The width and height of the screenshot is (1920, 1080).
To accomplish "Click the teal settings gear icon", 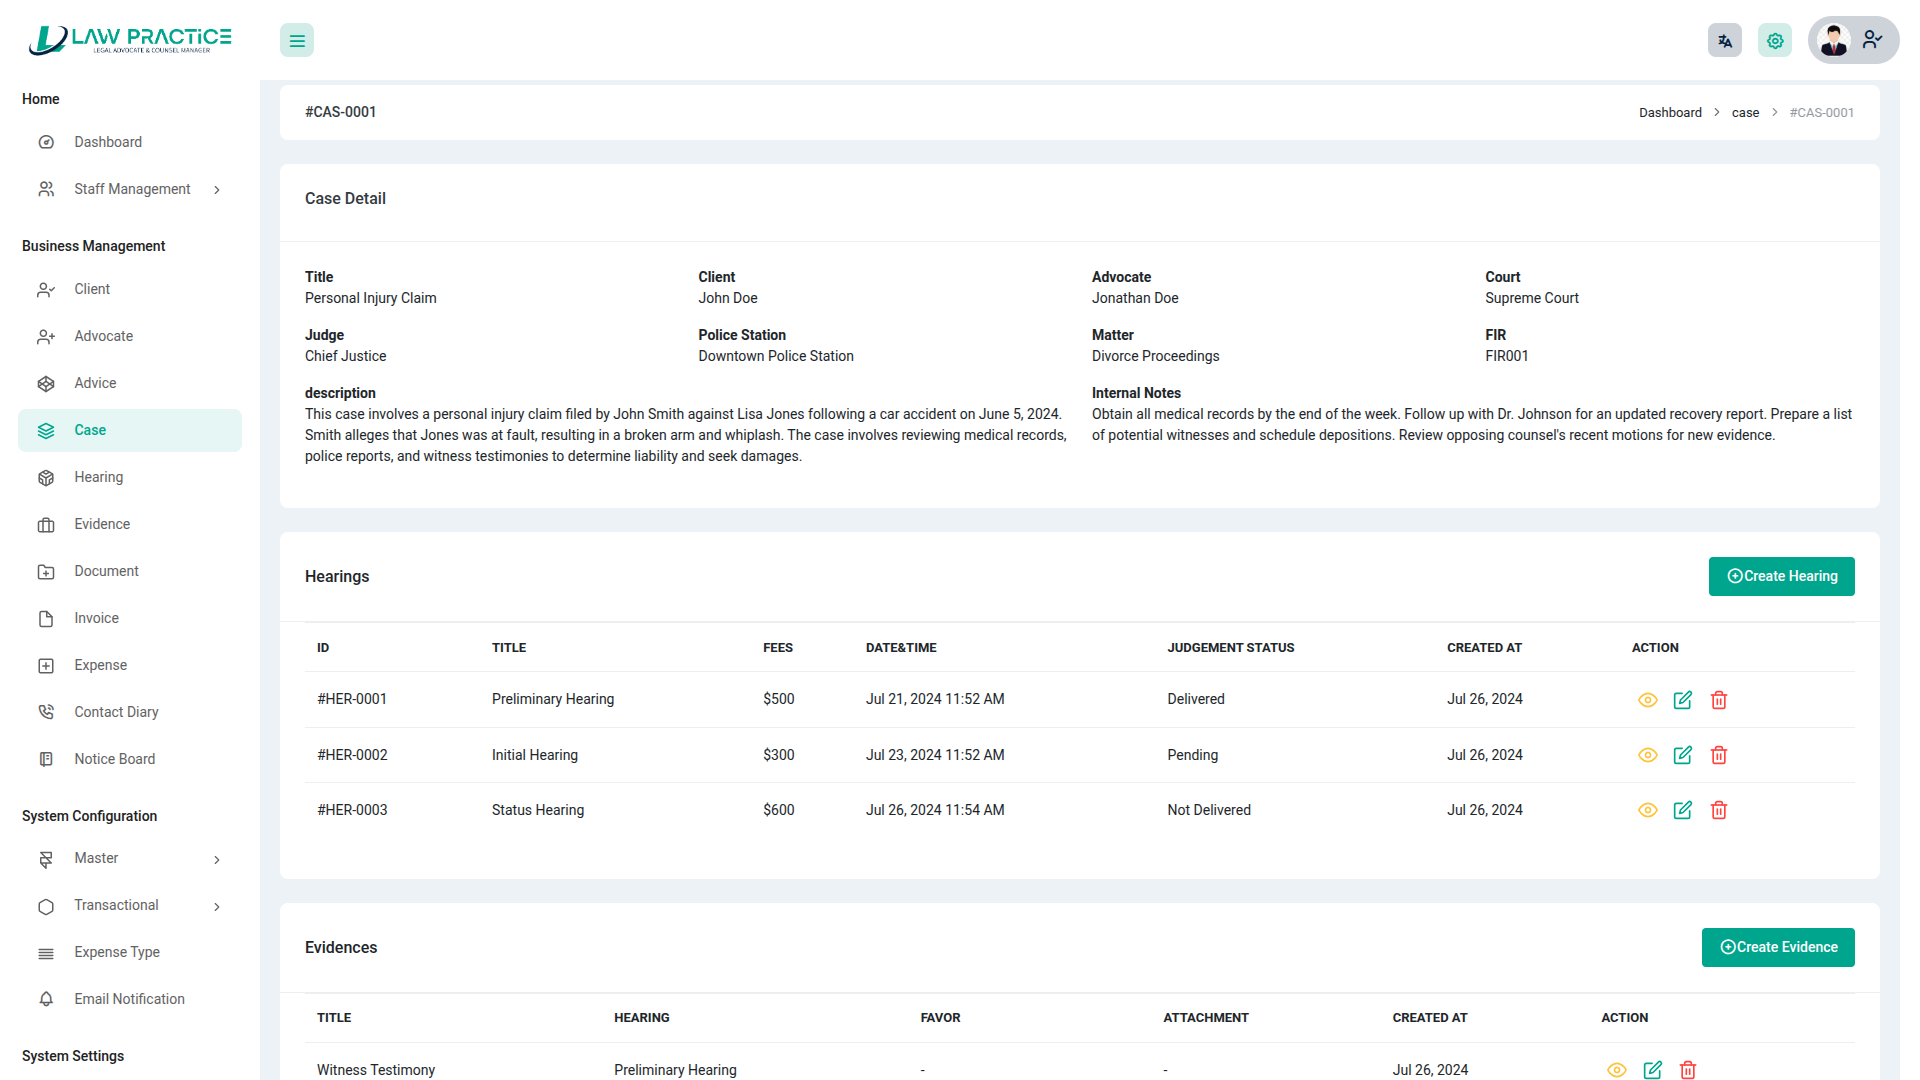I will pos(1775,41).
